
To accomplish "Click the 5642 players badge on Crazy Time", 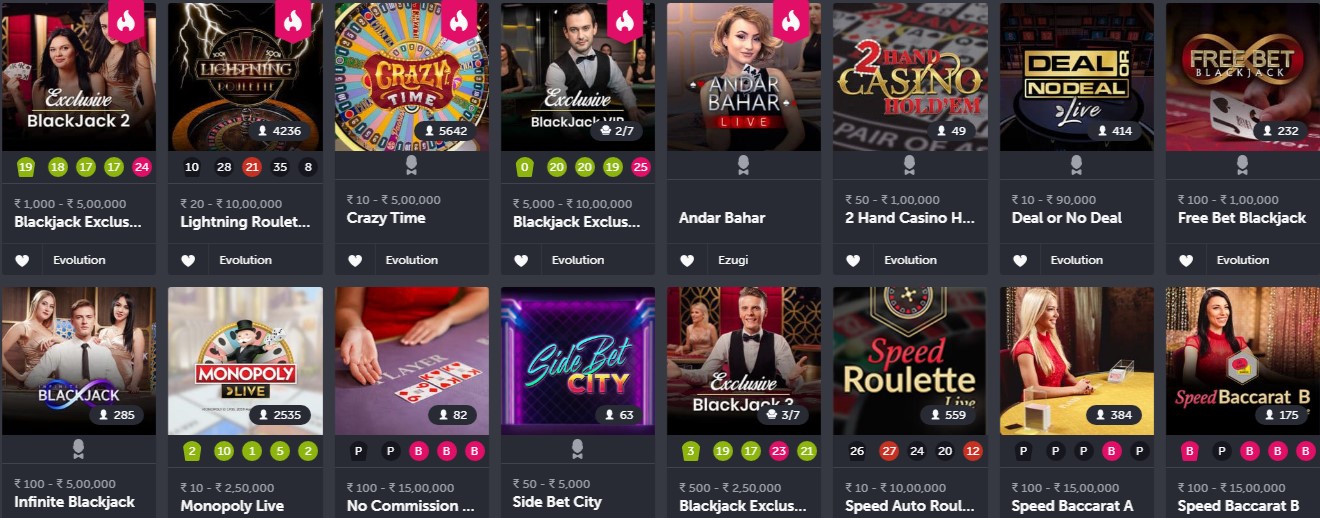I will click(446, 131).
